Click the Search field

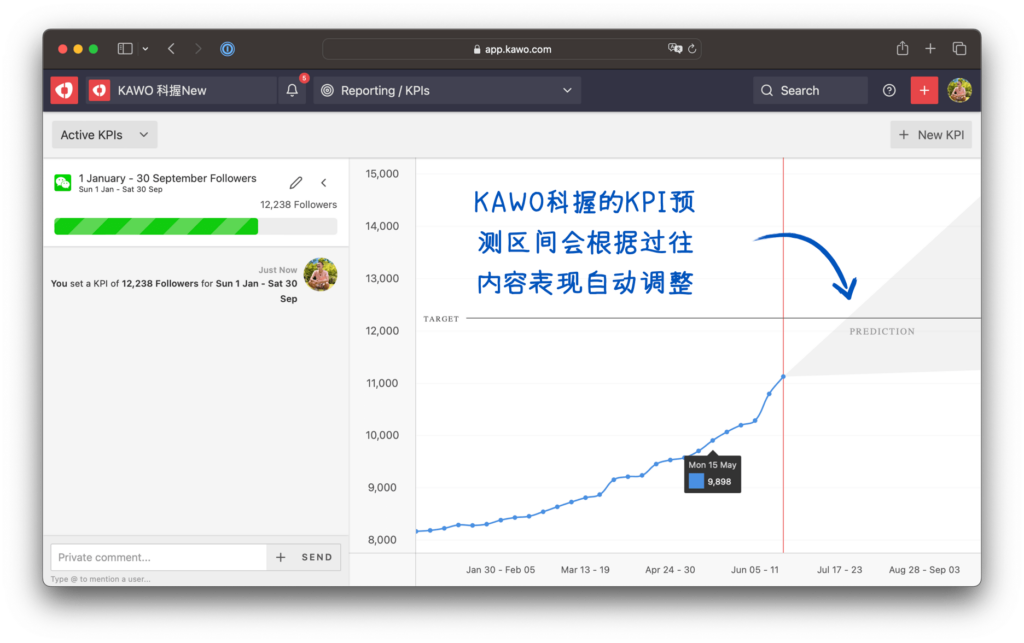pos(810,91)
